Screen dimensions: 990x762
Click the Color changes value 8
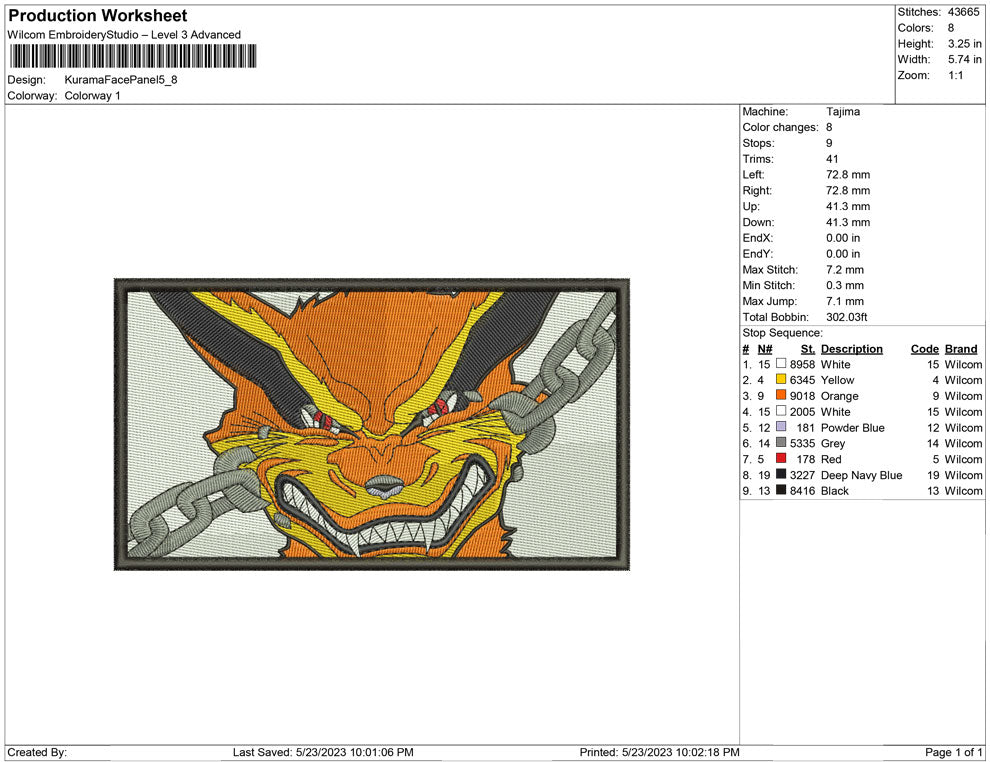829,127
